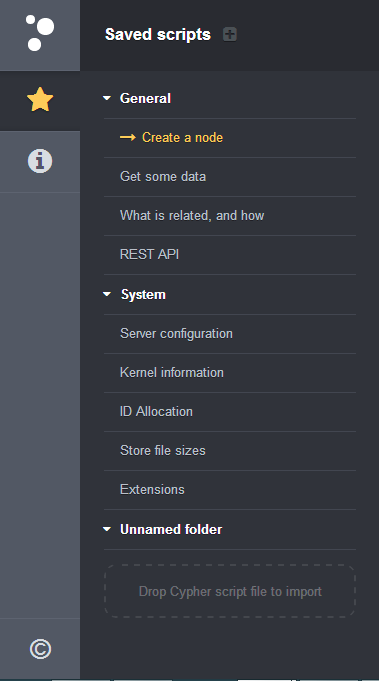The width and height of the screenshot is (379, 681).
Task: Open the star Favorites sidebar tab
Action: [x=40, y=100]
